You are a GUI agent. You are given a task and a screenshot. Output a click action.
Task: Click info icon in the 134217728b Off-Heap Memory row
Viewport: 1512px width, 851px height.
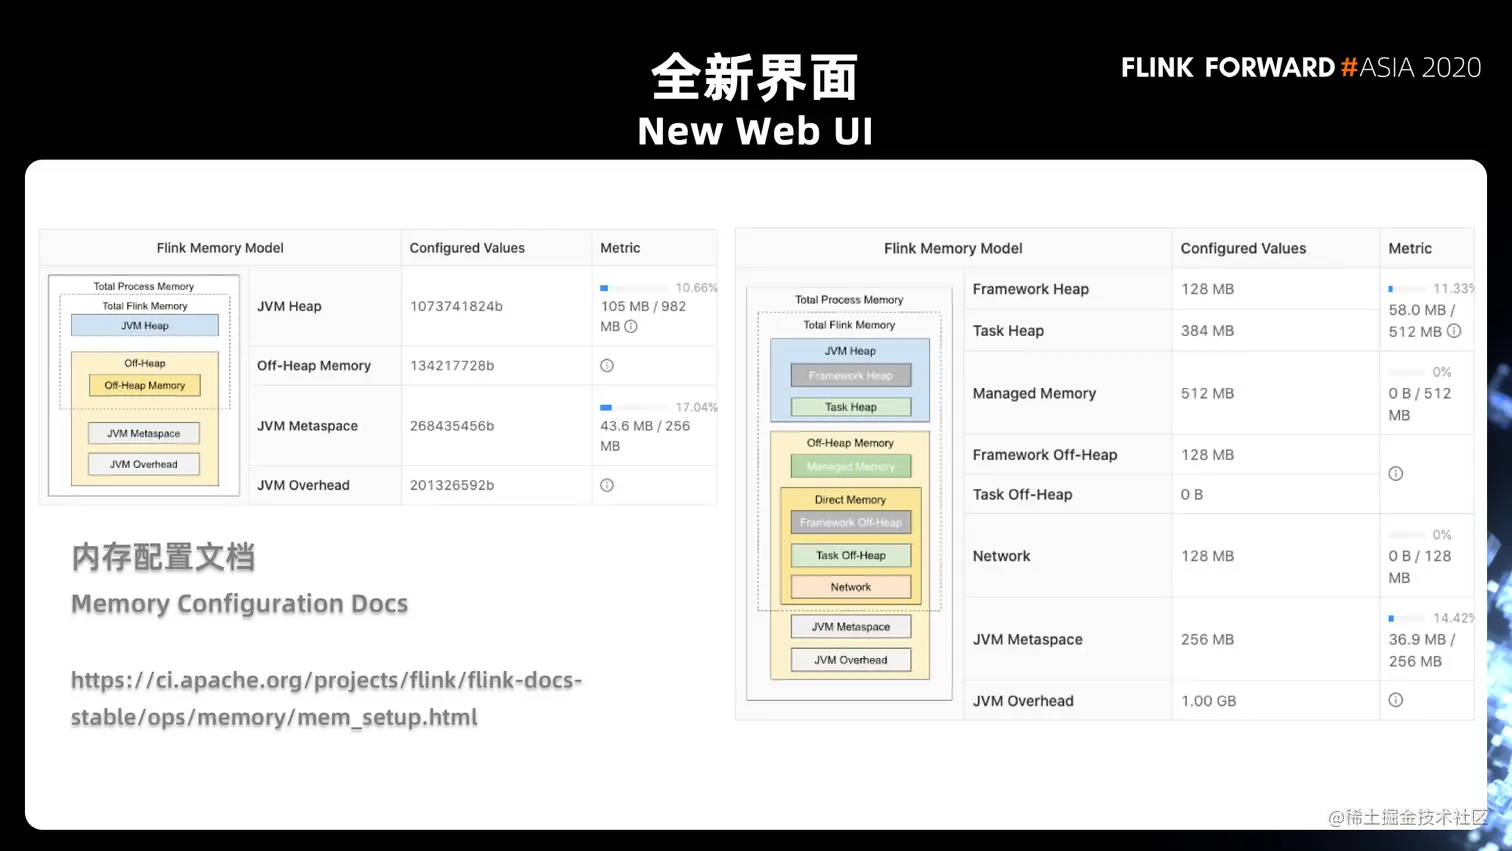607,366
